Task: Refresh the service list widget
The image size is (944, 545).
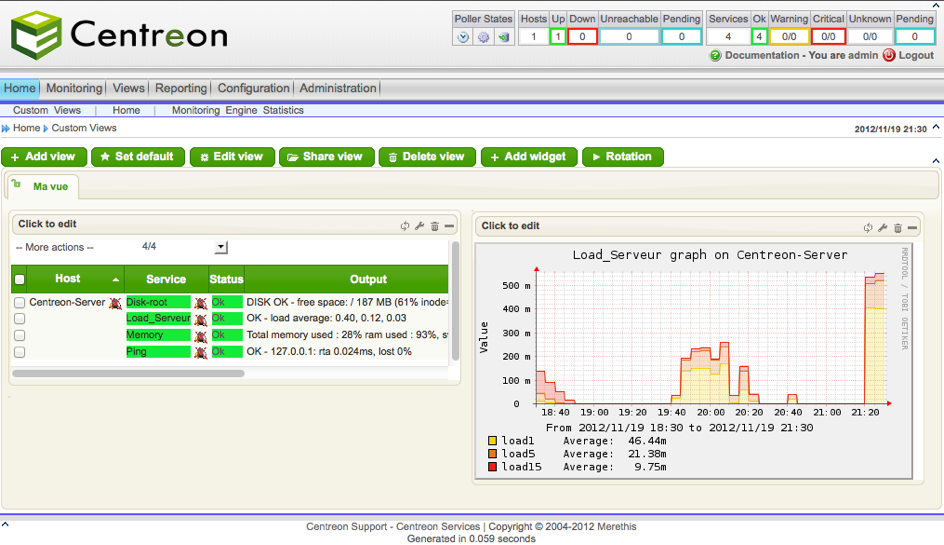Action: point(405,226)
